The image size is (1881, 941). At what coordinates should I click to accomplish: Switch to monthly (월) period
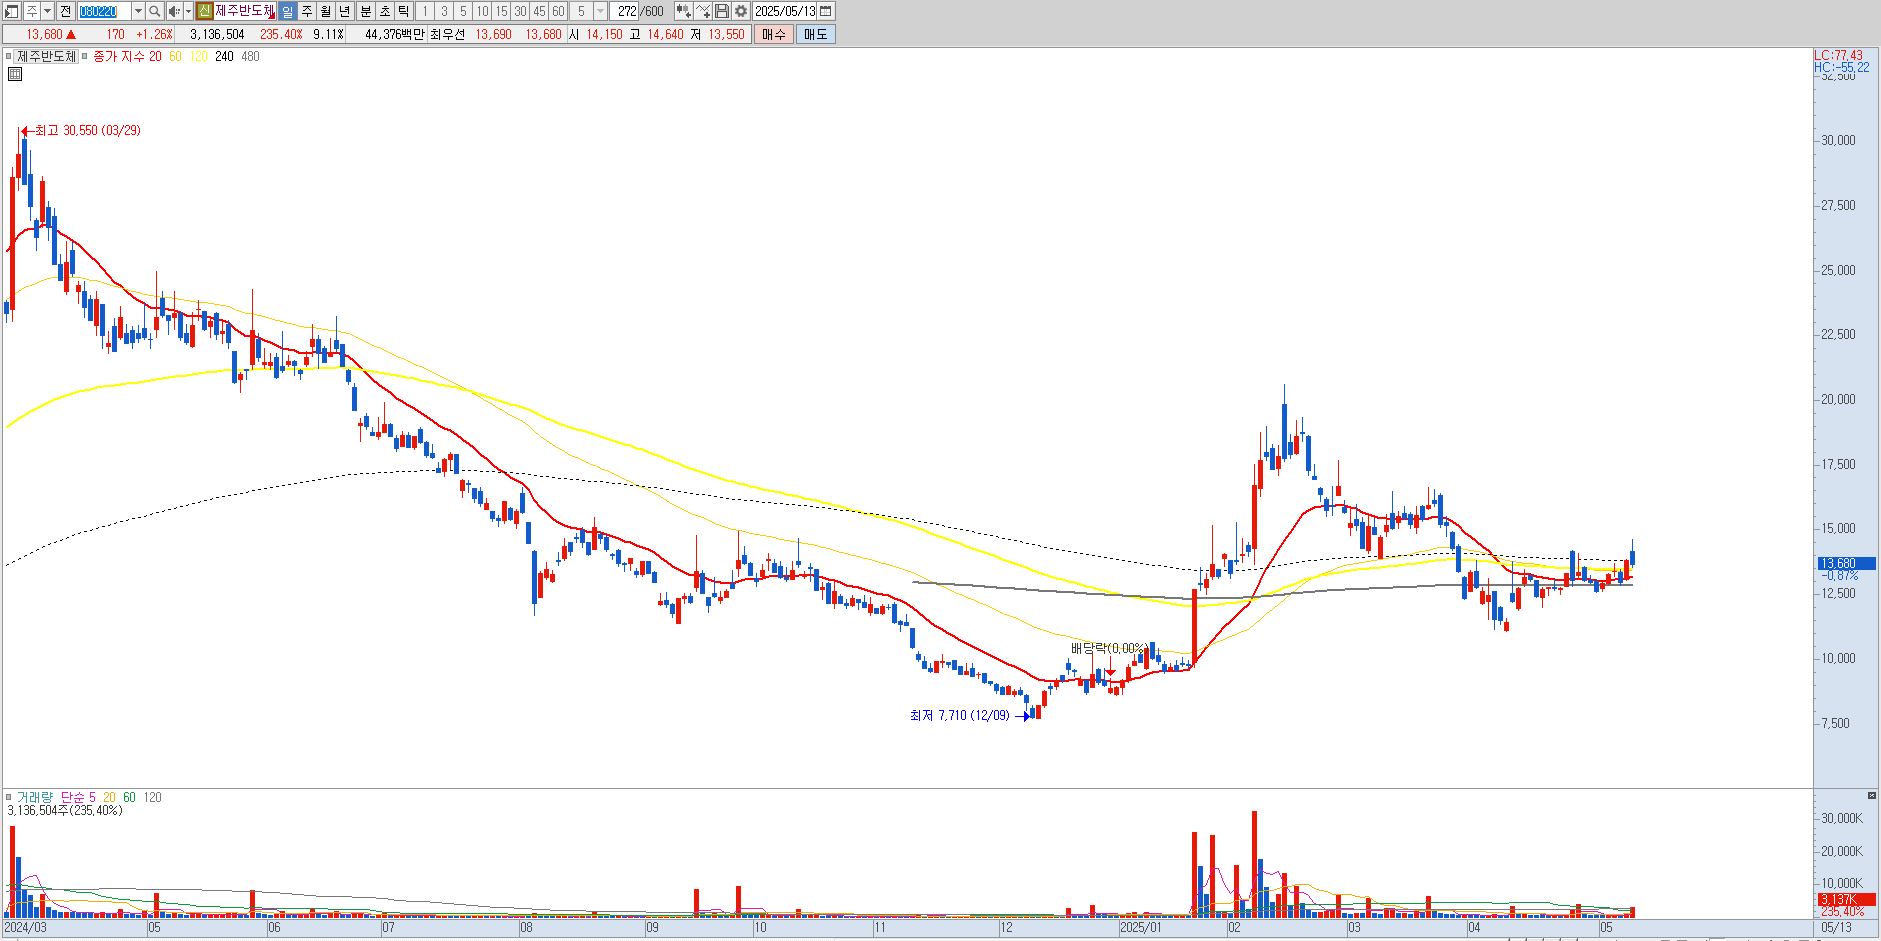[326, 11]
